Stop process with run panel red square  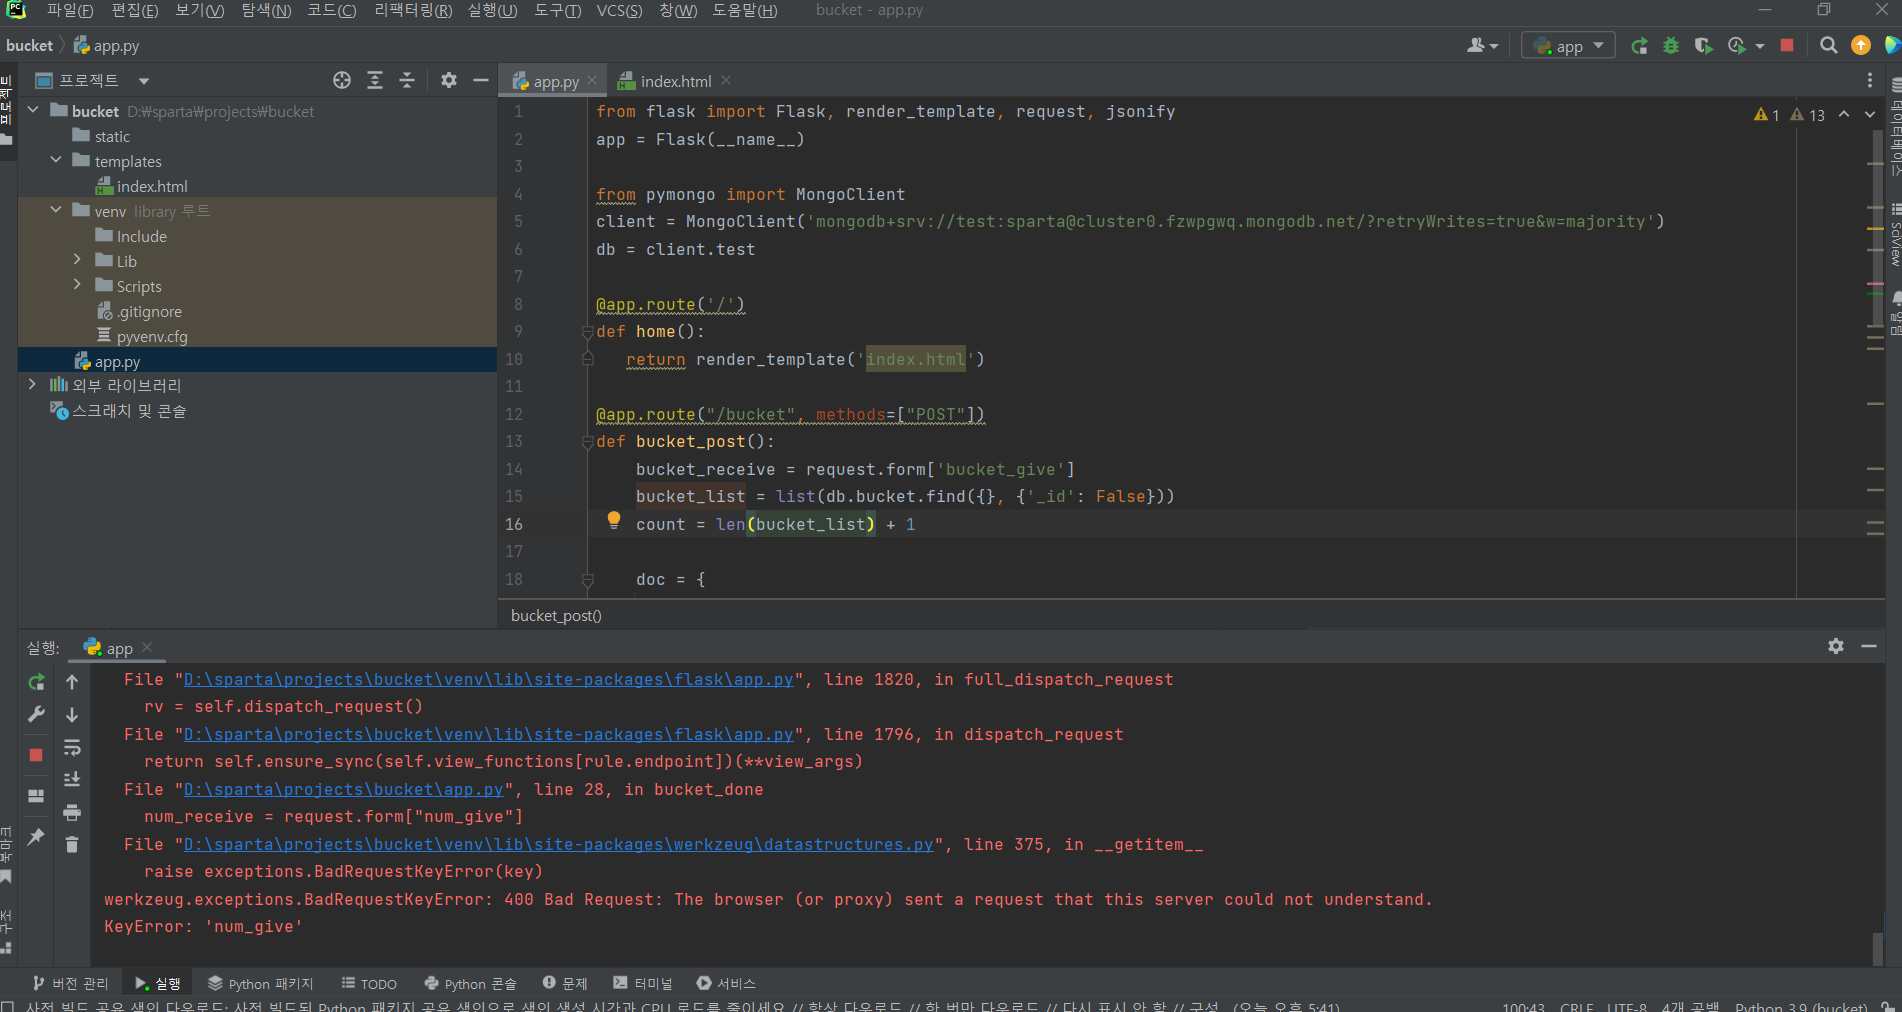36,755
